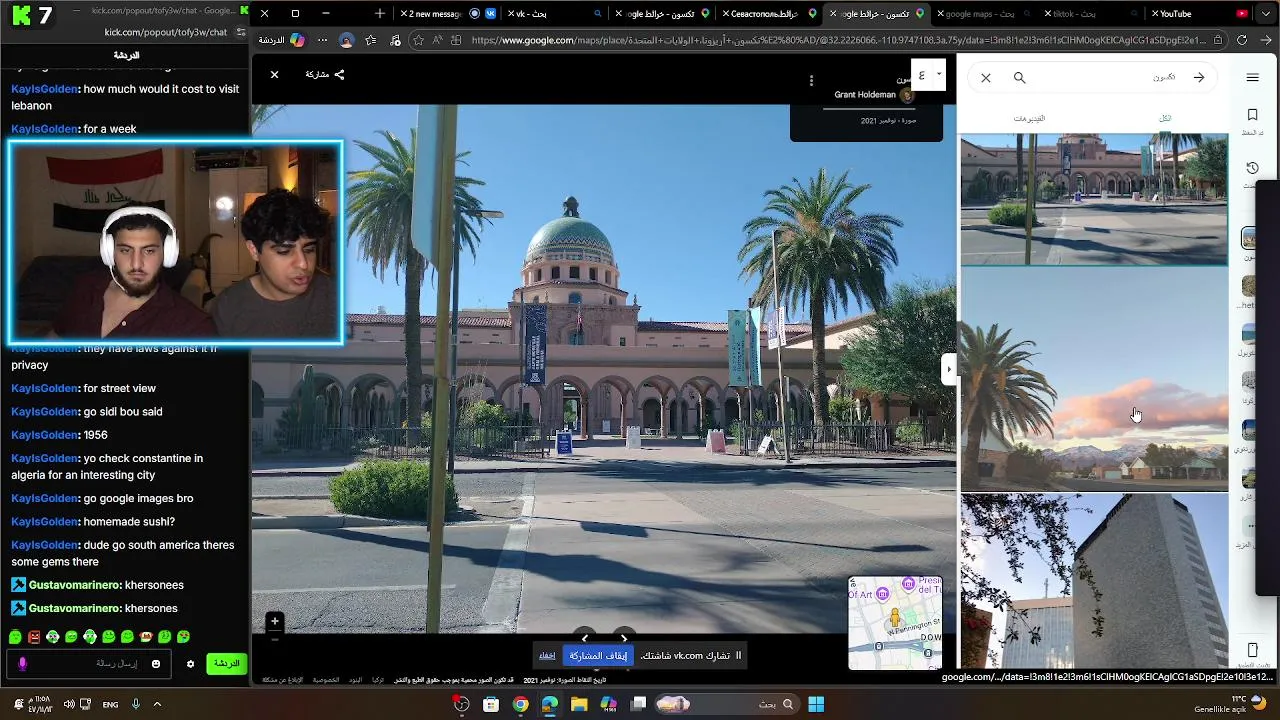Open the privacy (الخصوصية) footer link
Screen dimensions: 1280x720
pos(326,680)
